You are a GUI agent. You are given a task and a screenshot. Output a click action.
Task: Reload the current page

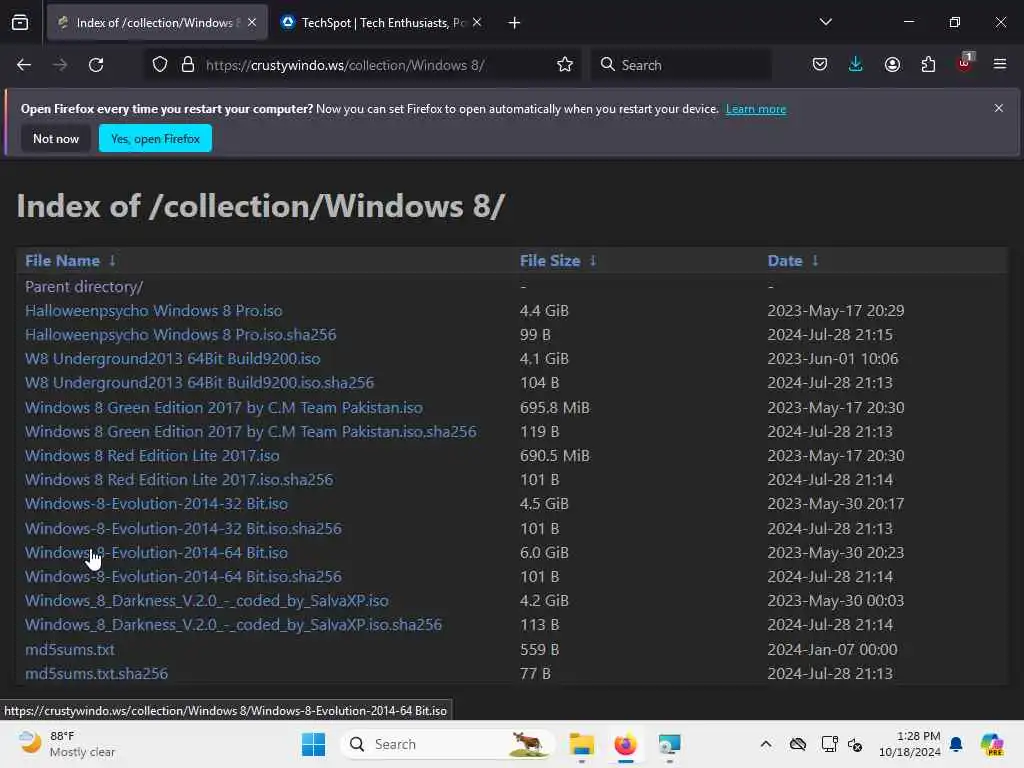[96, 65]
